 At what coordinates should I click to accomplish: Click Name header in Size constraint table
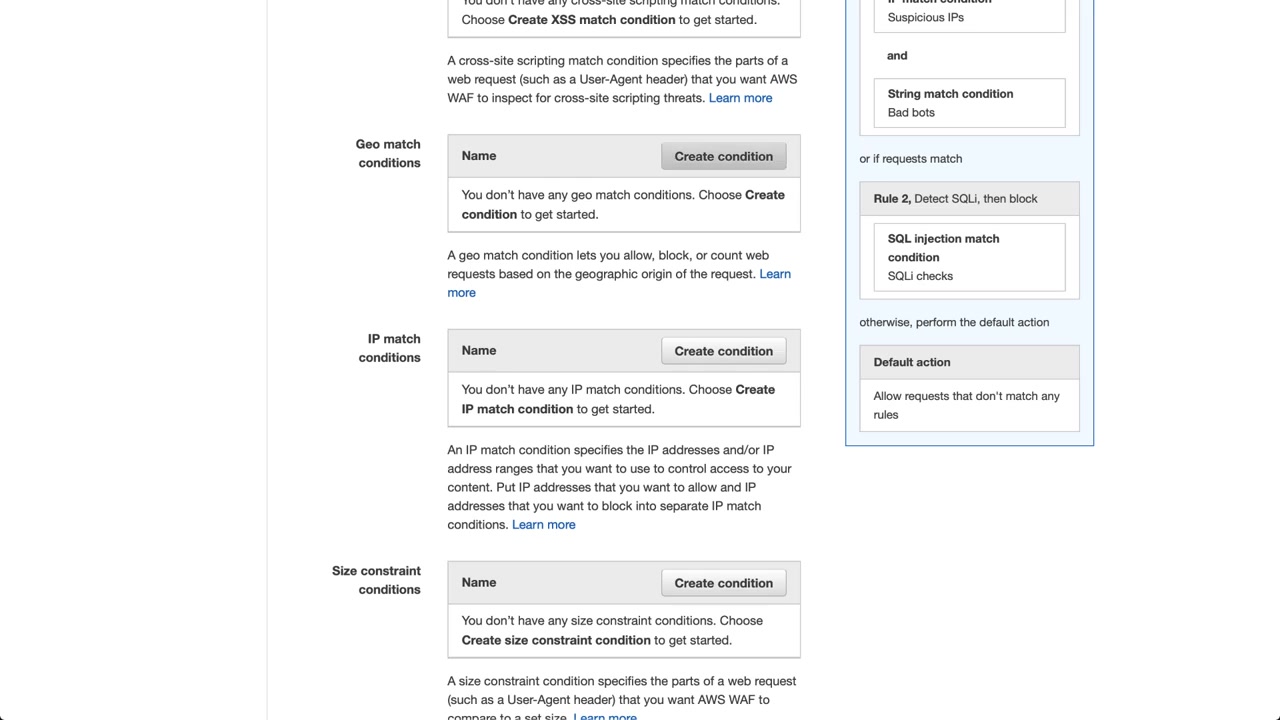point(479,583)
